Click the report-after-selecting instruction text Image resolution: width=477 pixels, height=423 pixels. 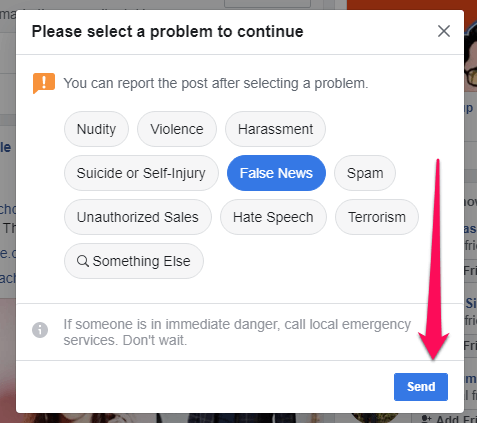(x=216, y=83)
